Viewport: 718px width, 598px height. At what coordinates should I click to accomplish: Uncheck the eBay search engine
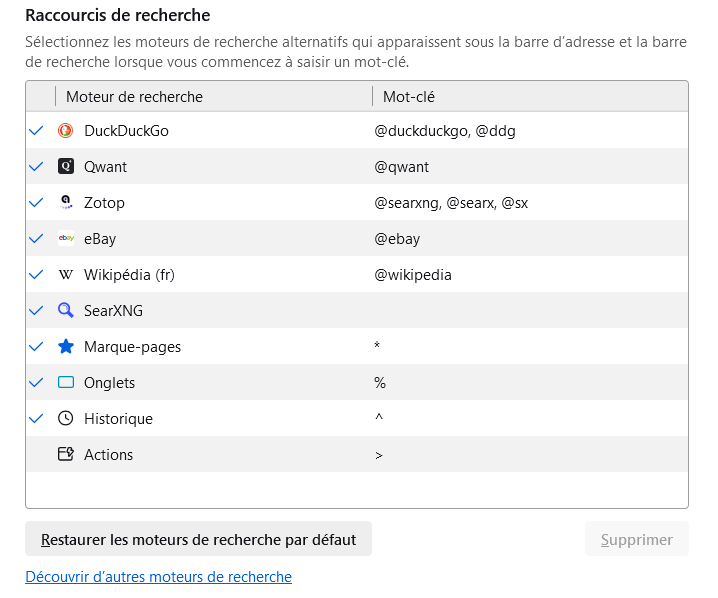[37, 239]
